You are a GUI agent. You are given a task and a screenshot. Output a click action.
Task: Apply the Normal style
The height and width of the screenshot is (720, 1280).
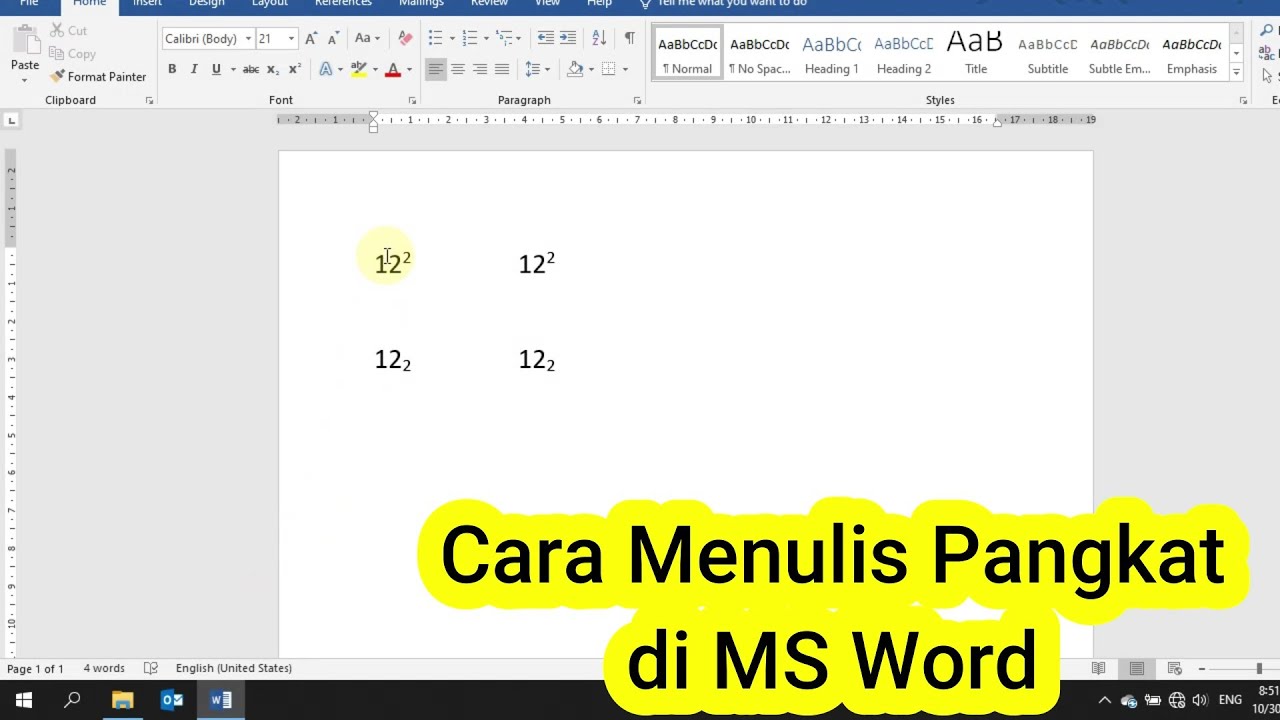point(687,53)
